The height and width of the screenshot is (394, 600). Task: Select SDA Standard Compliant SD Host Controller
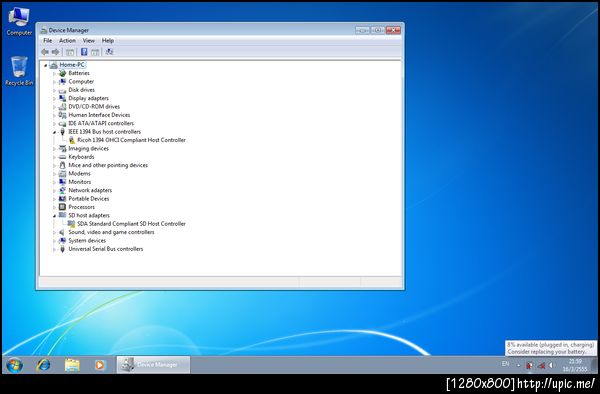click(131, 224)
